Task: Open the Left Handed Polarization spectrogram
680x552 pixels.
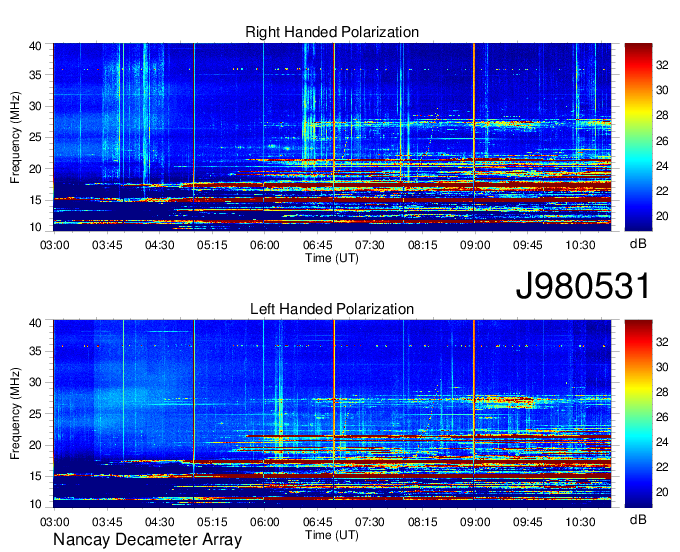Action: coord(332,414)
